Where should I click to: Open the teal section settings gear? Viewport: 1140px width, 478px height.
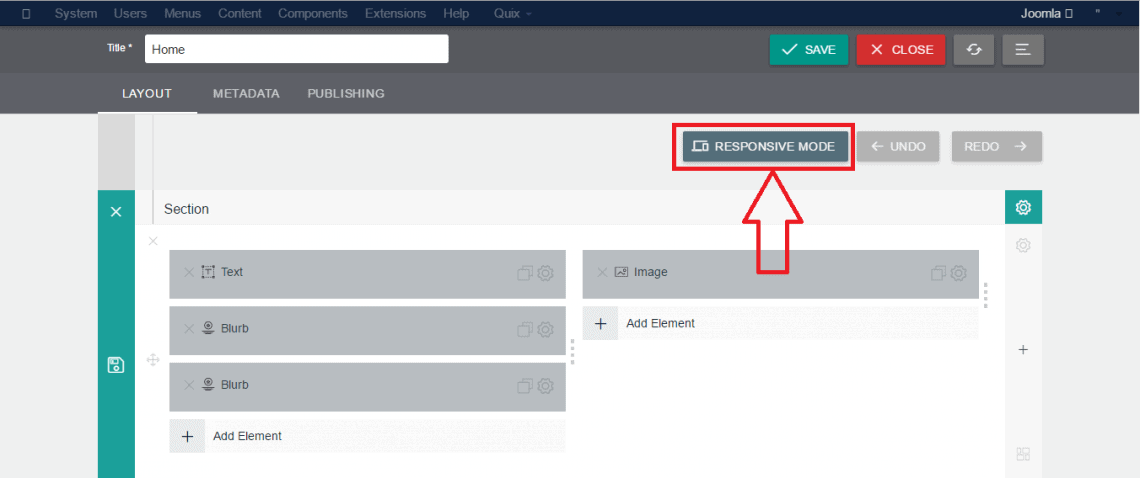(x=1022, y=208)
